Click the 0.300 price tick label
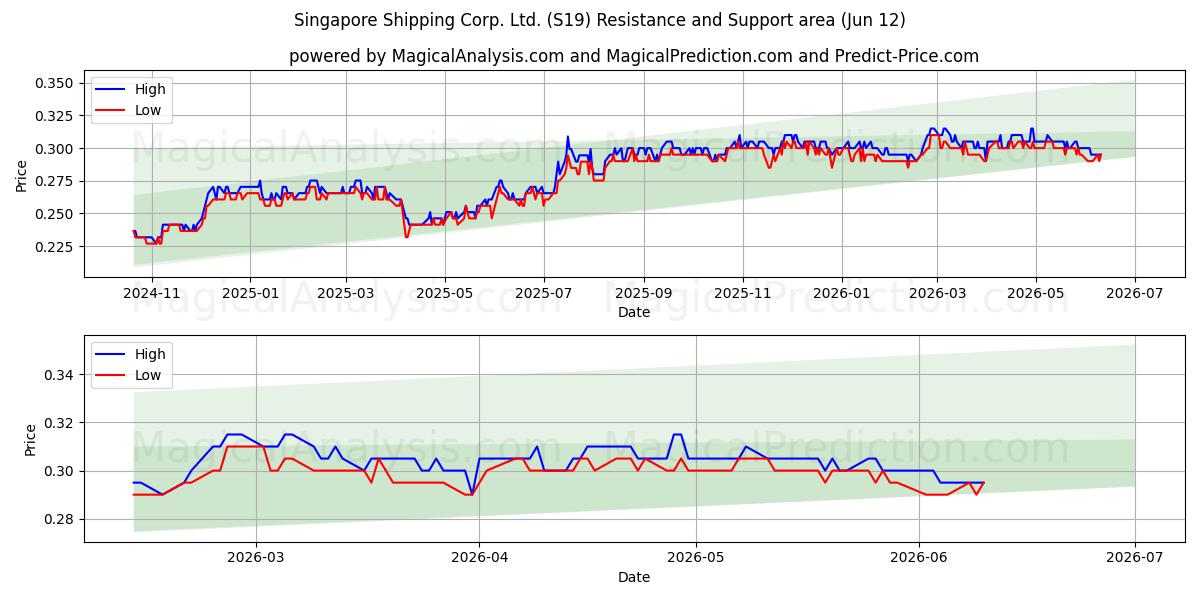Viewport: 1200px width, 600px height. tap(56, 149)
